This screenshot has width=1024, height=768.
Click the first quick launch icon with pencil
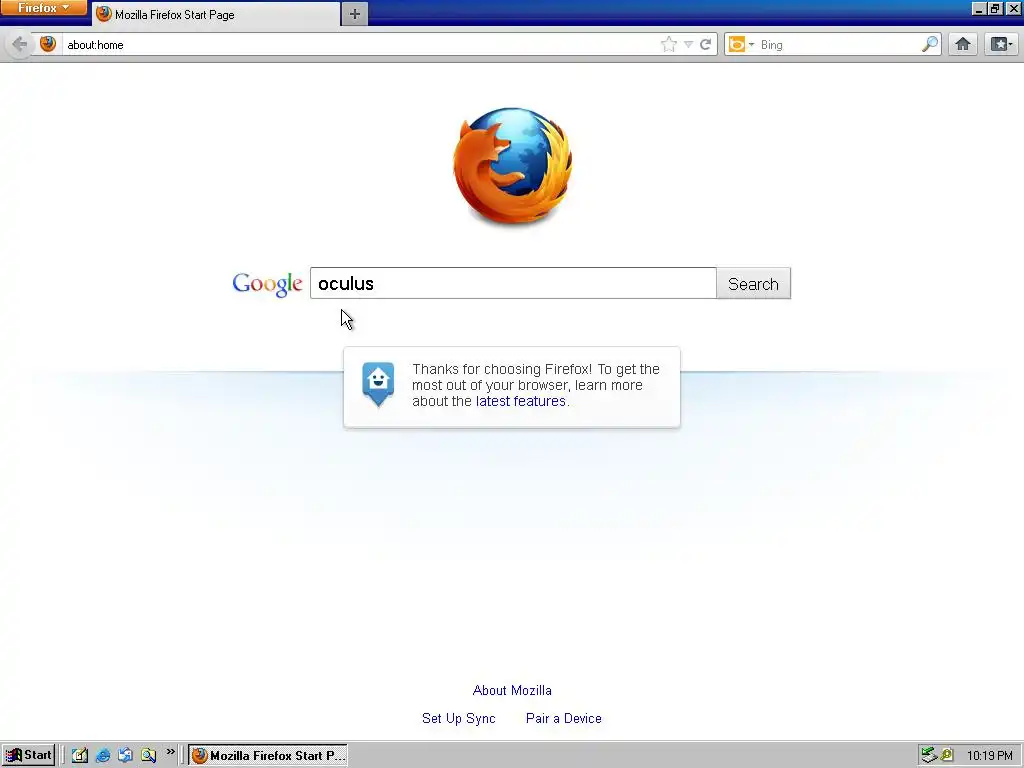[x=80, y=756]
